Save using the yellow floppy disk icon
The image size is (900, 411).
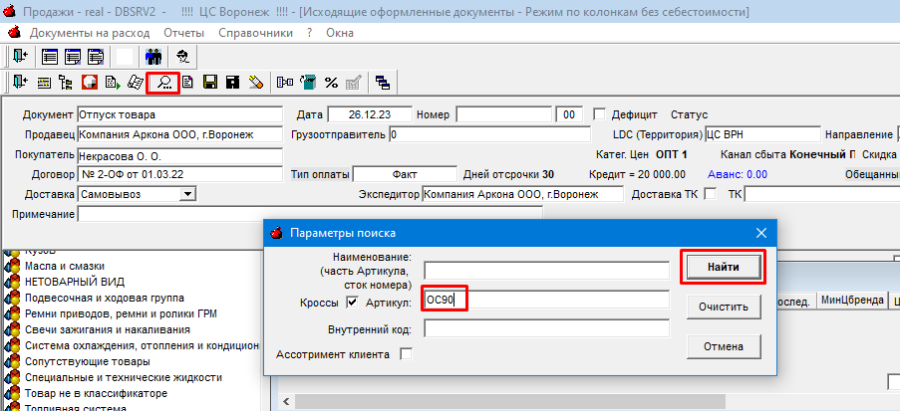pos(210,83)
